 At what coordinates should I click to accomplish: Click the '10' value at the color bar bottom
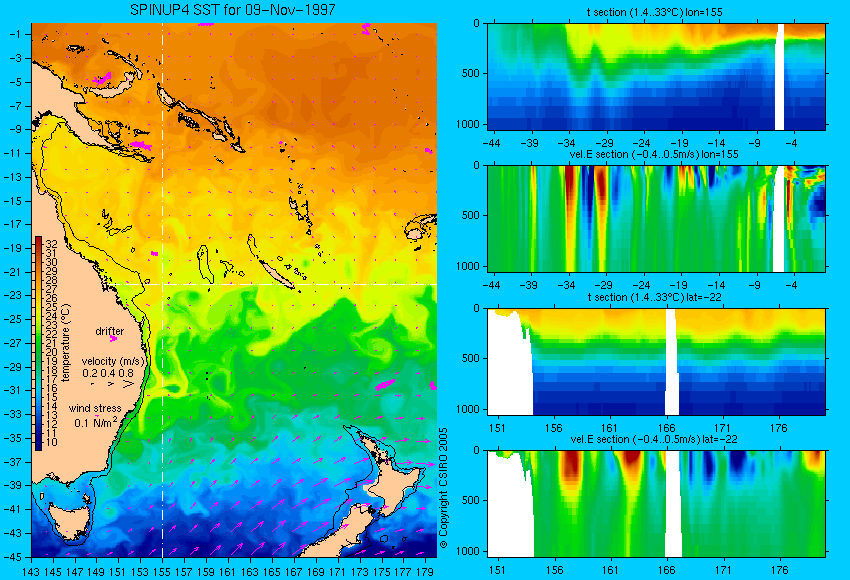[51, 443]
